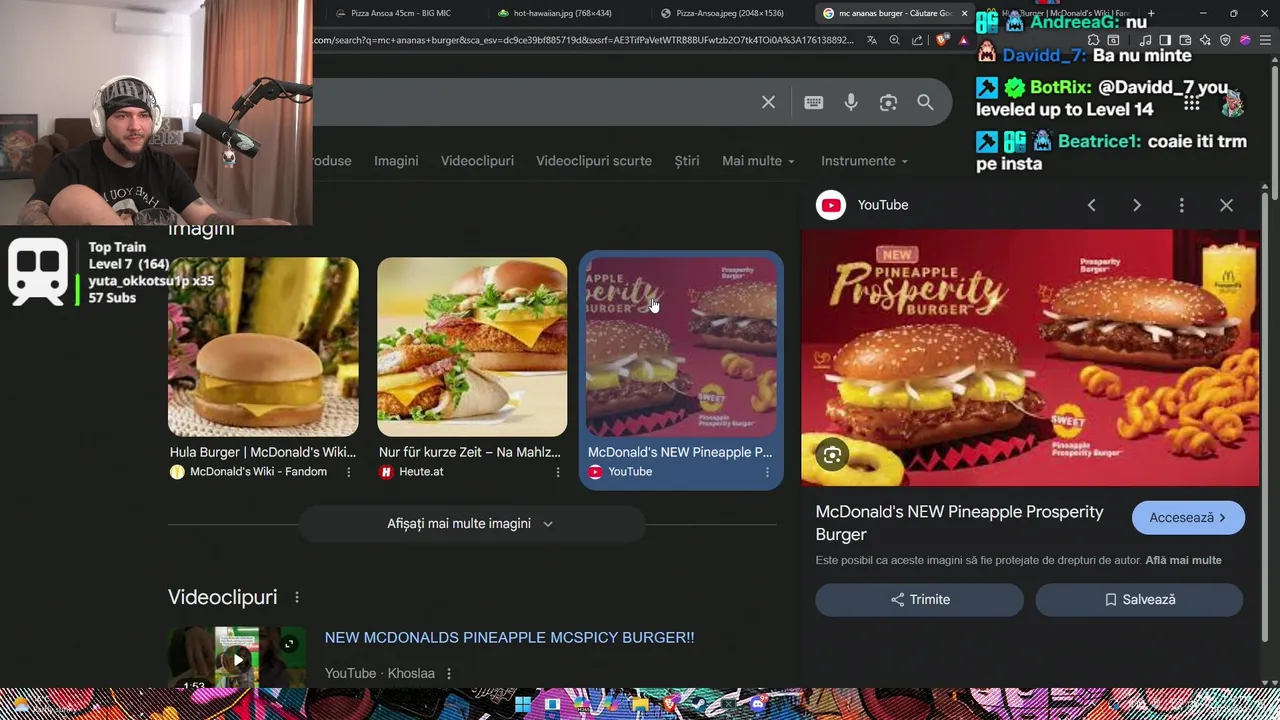
Task: Open options menu for Heute.at result
Action: (558, 472)
